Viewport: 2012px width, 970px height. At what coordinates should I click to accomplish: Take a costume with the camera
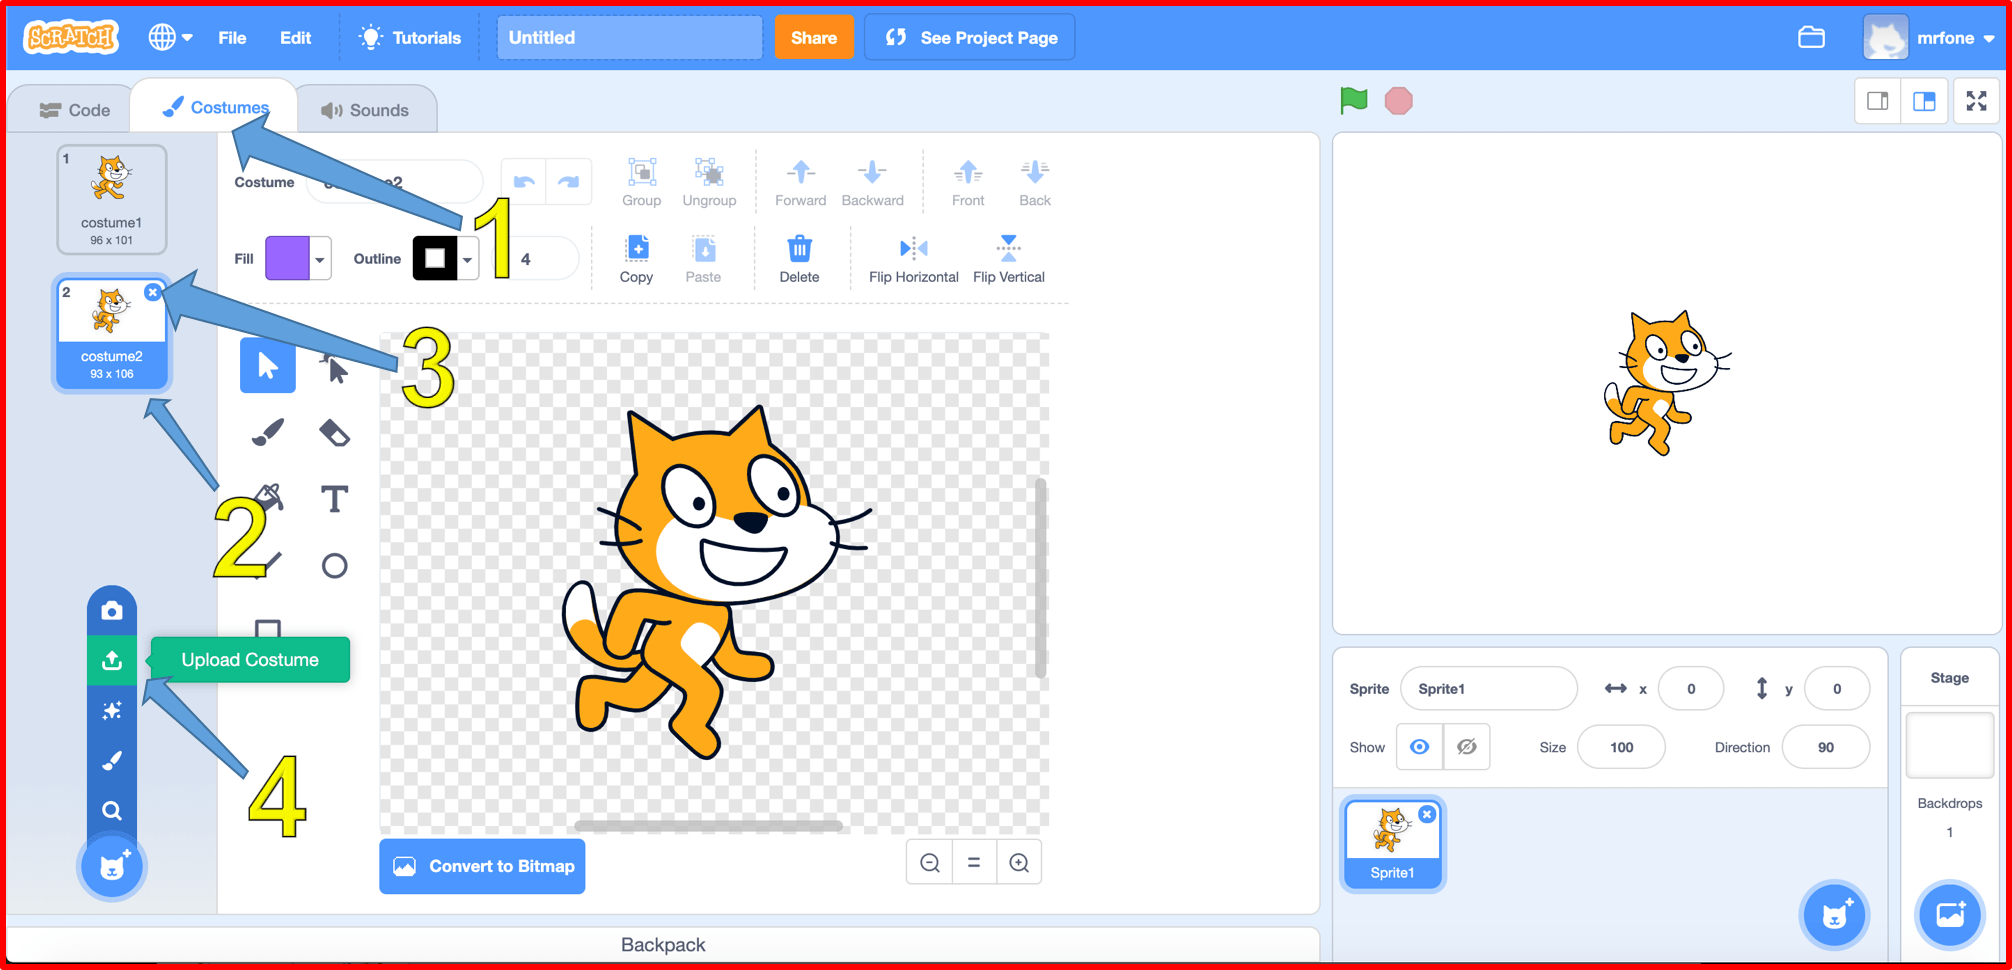[112, 611]
